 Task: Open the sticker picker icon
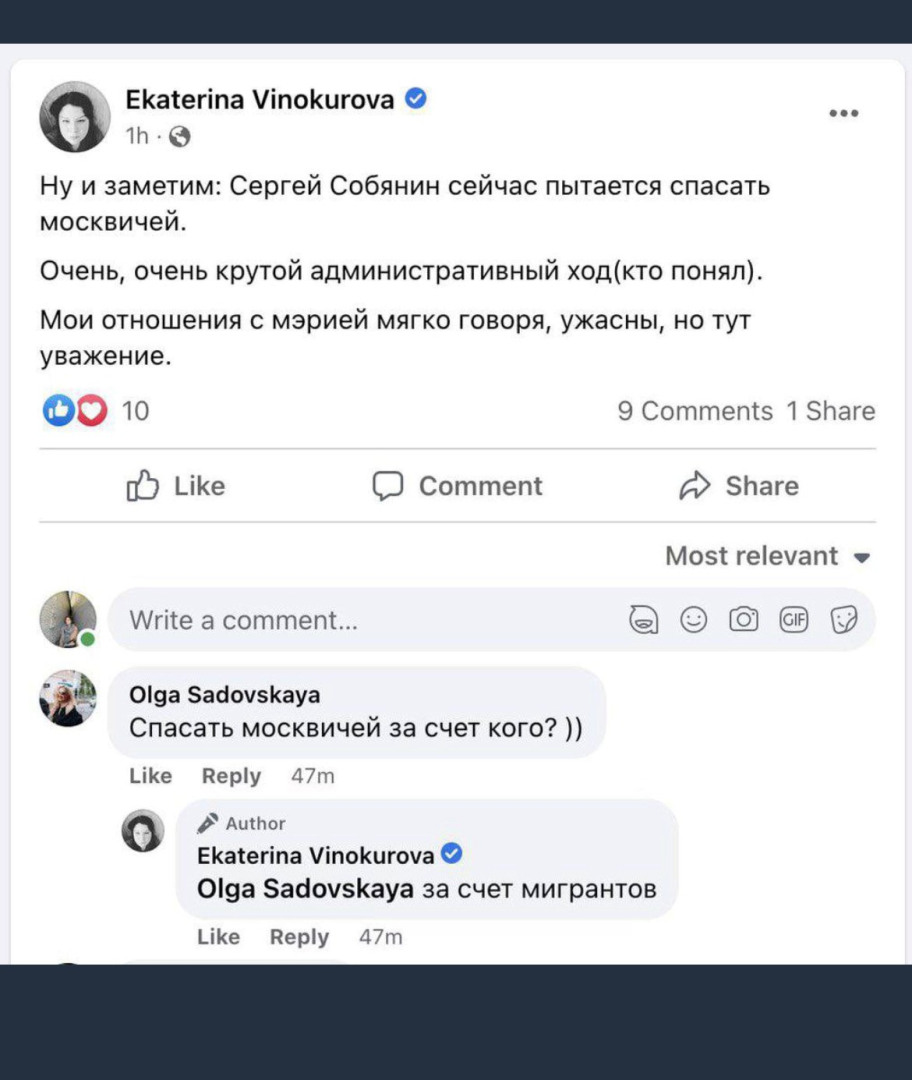click(844, 621)
